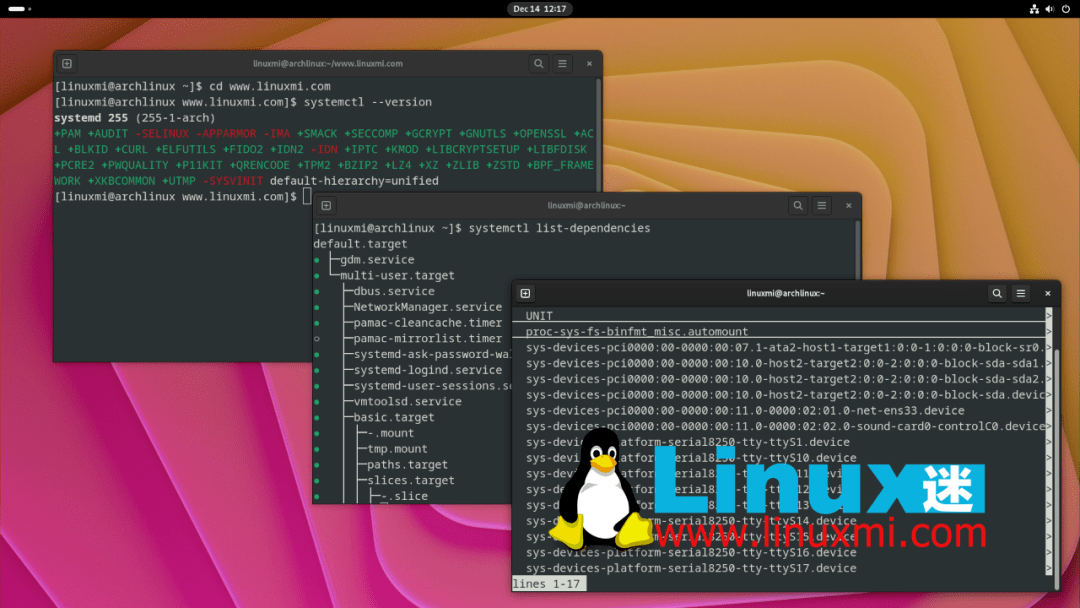Click the network icon in the top bar

[1035, 9]
